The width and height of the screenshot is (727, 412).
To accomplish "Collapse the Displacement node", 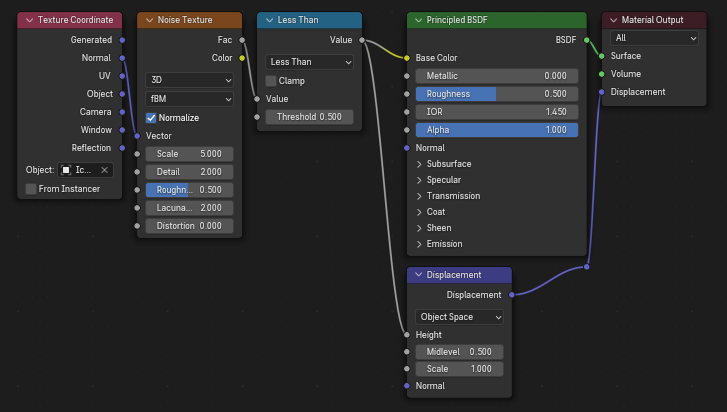I will [418, 275].
